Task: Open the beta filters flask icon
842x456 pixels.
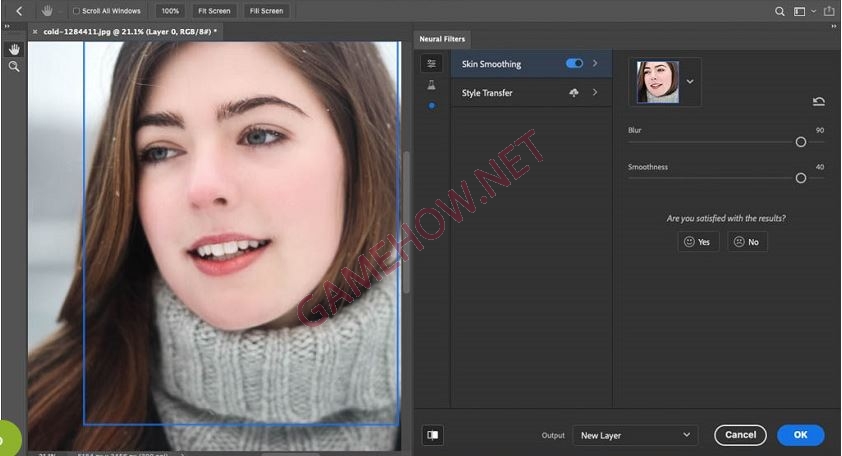Action: [x=431, y=85]
